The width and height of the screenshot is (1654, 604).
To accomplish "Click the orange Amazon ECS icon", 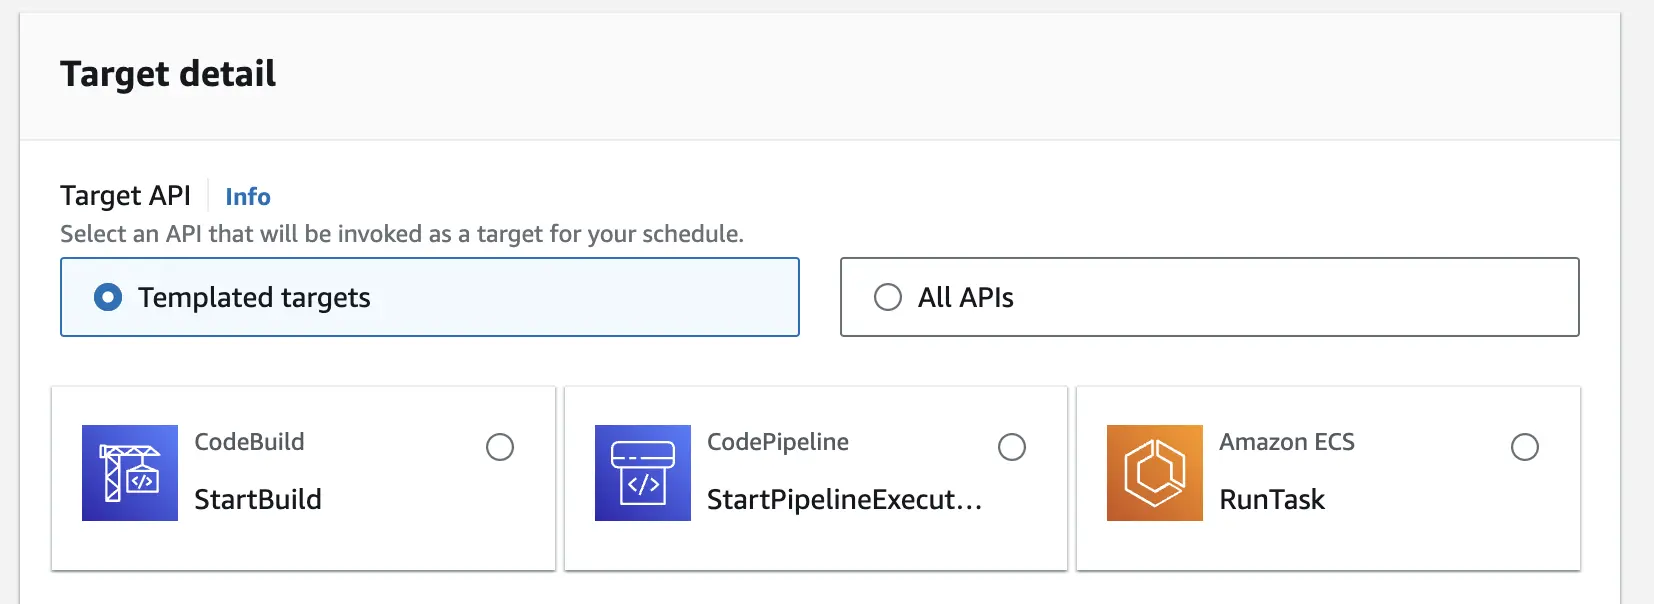I will tap(1155, 473).
